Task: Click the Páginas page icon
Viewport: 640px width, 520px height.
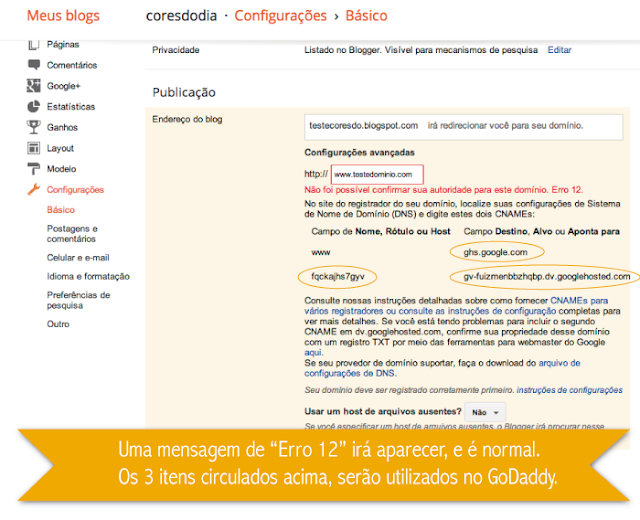Action: point(34,44)
